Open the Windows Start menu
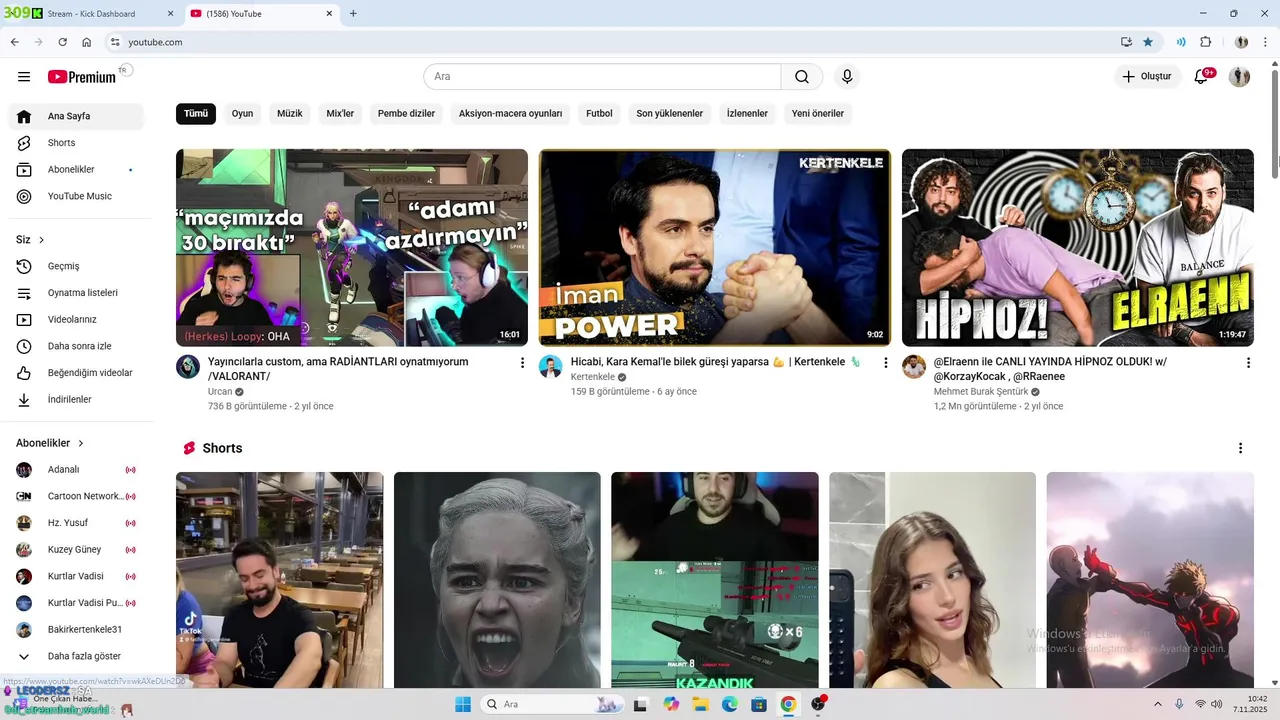 click(463, 704)
